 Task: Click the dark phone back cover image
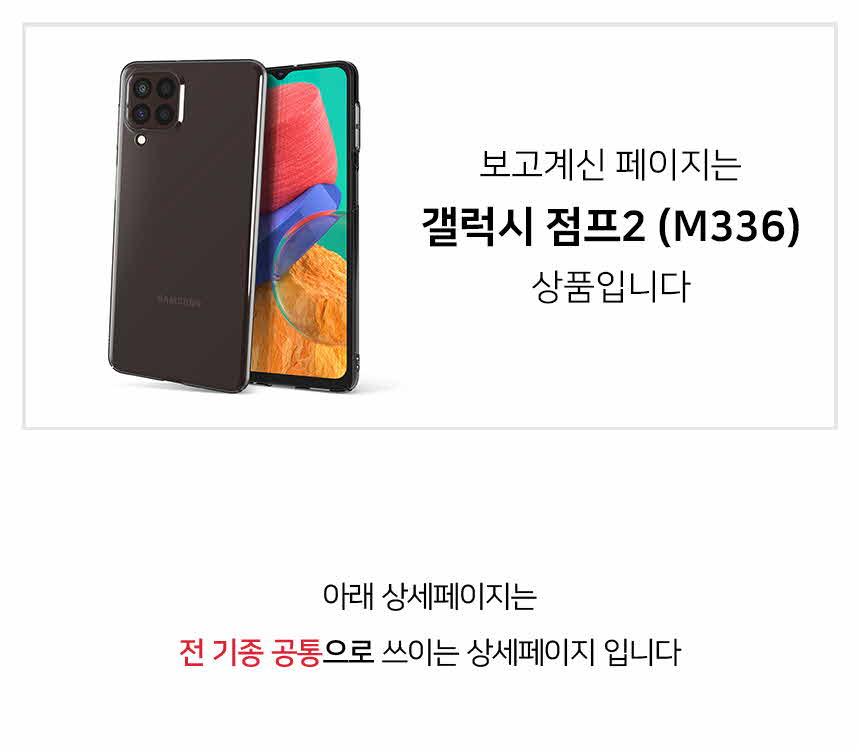click(x=186, y=225)
